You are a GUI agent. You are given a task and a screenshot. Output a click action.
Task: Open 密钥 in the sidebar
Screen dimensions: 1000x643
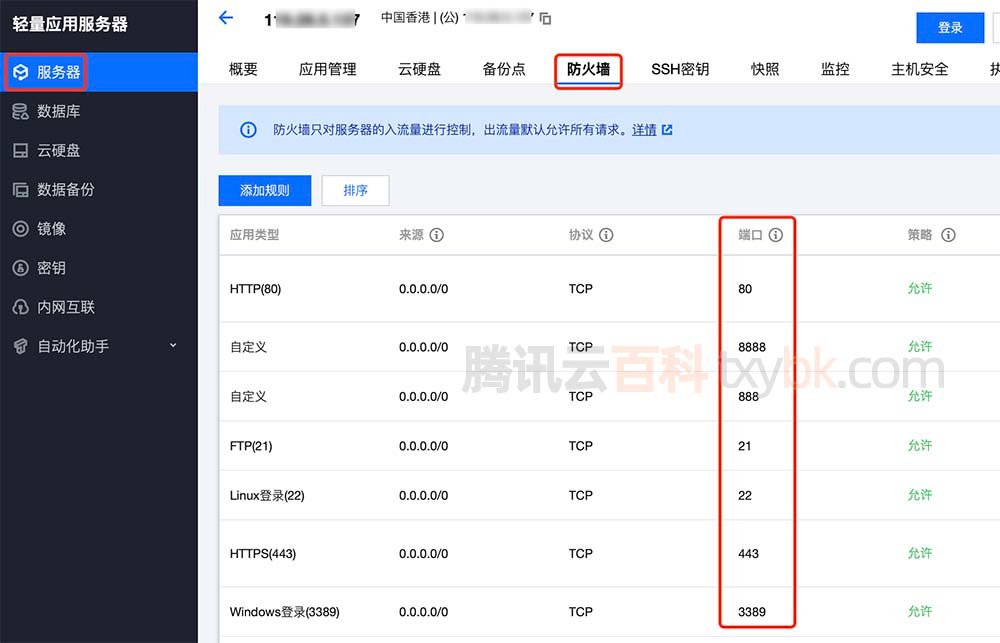(x=99, y=268)
